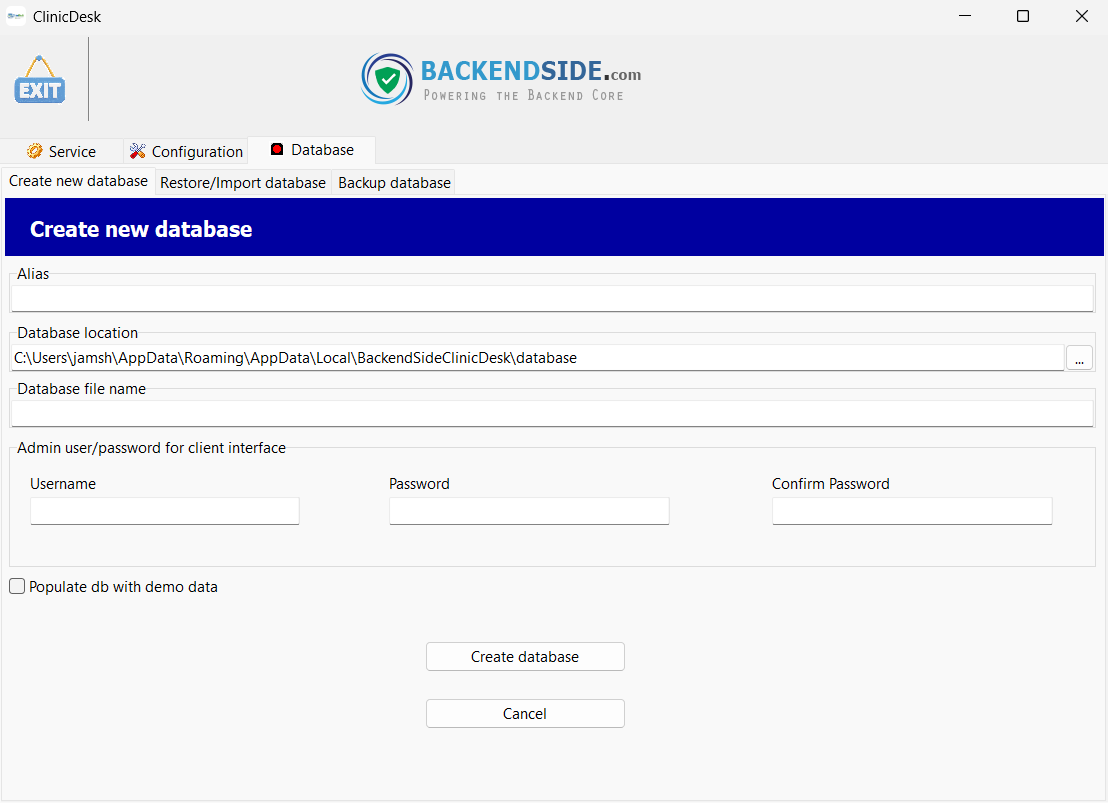Browse for database location with ... button

(x=1079, y=358)
